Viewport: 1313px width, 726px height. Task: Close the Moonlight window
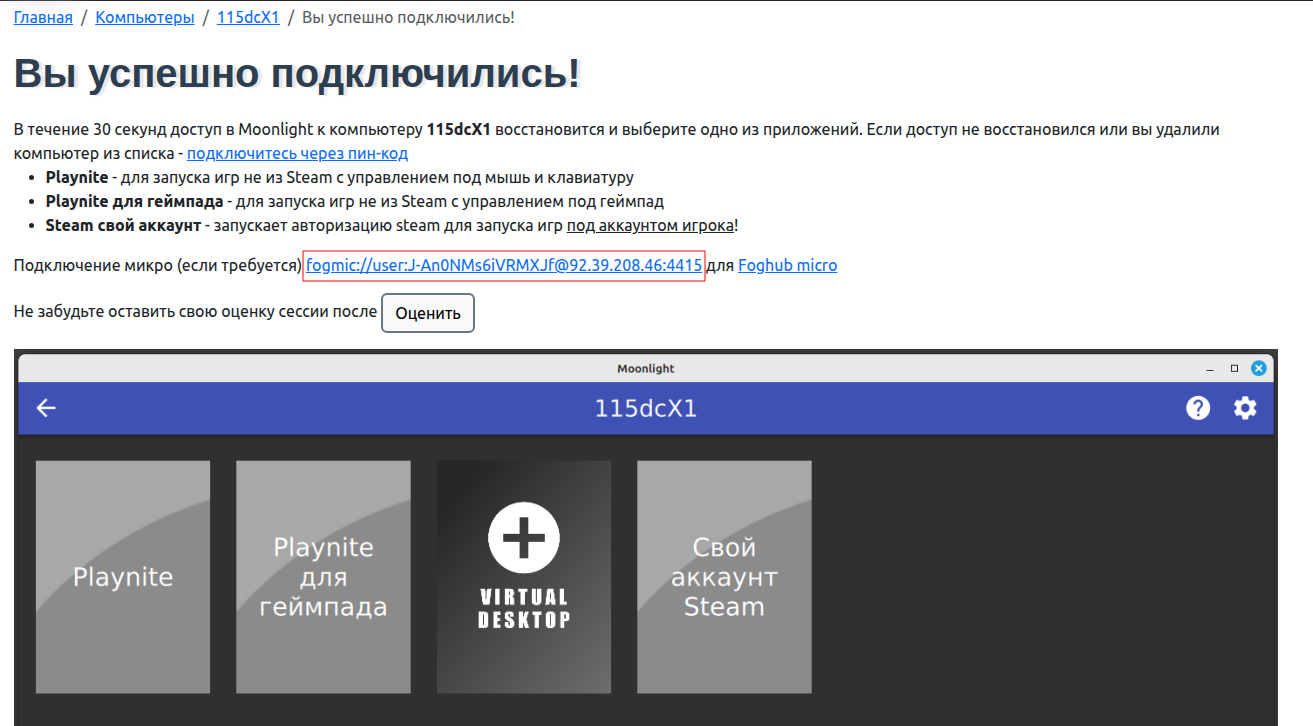pos(1259,368)
